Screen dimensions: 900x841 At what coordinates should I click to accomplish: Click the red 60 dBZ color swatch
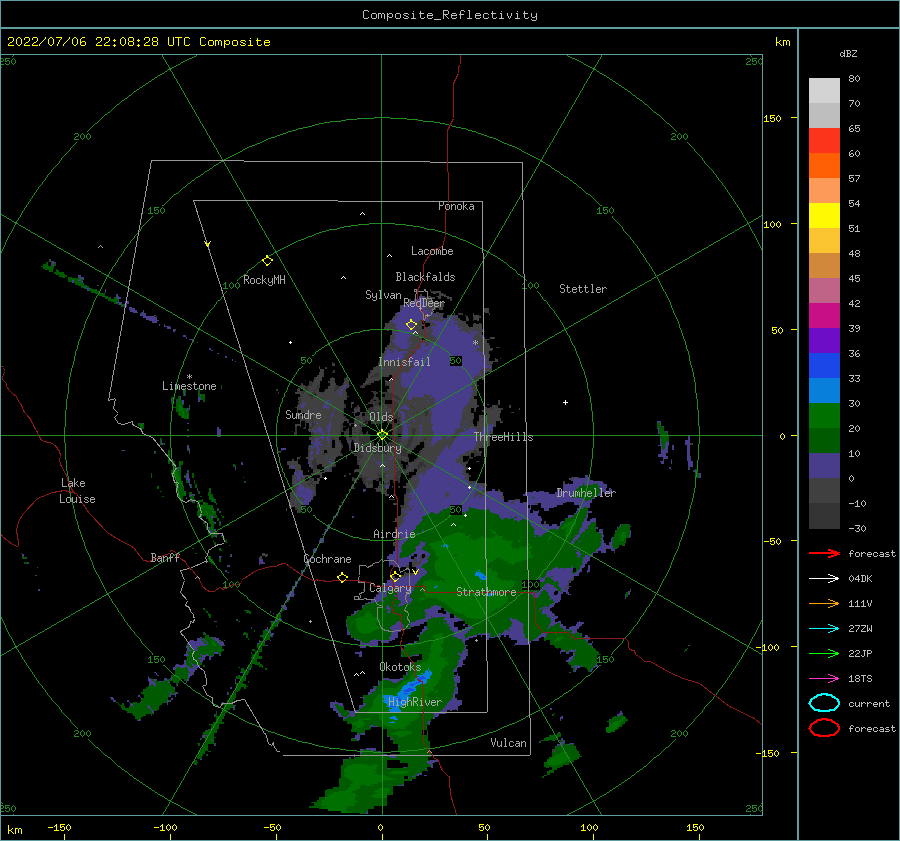(x=824, y=140)
